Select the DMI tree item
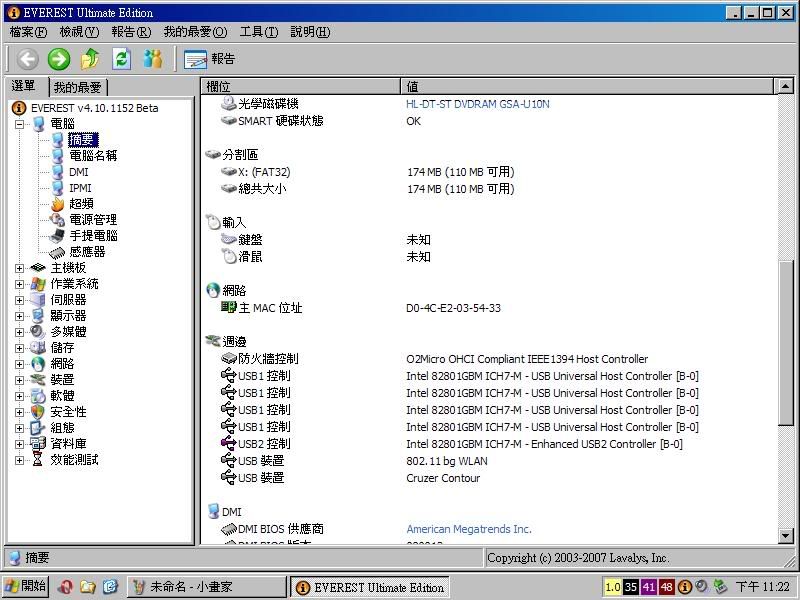The width and height of the screenshot is (800, 600). 79,172
